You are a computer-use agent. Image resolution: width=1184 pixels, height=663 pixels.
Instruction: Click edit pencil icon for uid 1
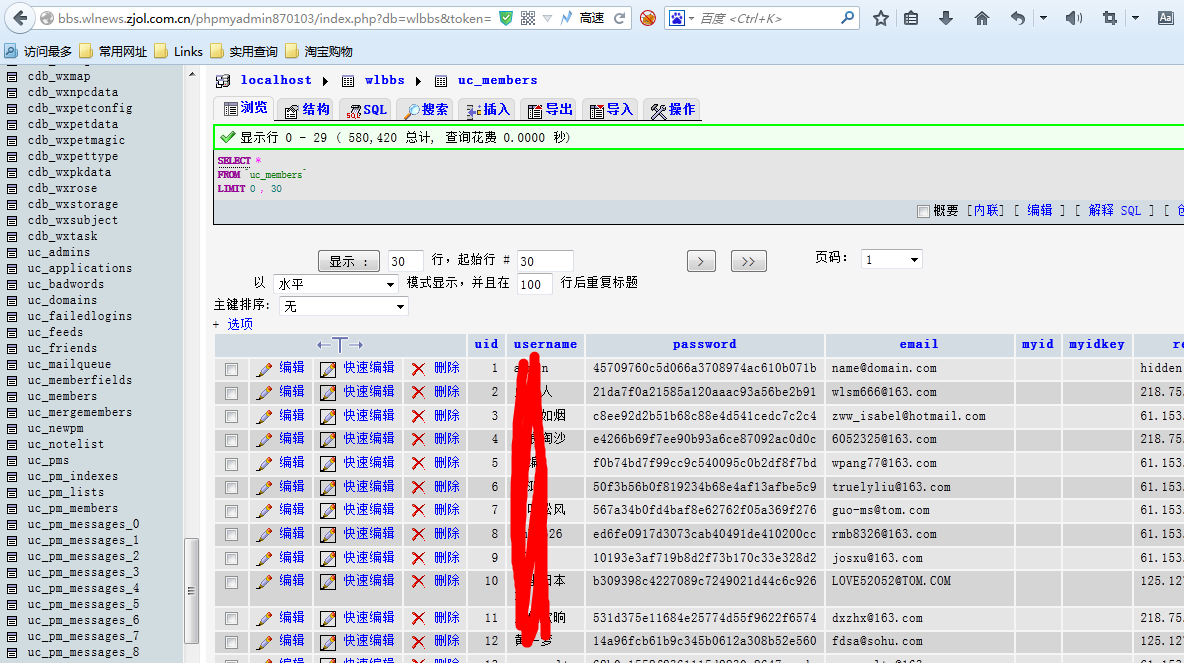tap(264, 369)
